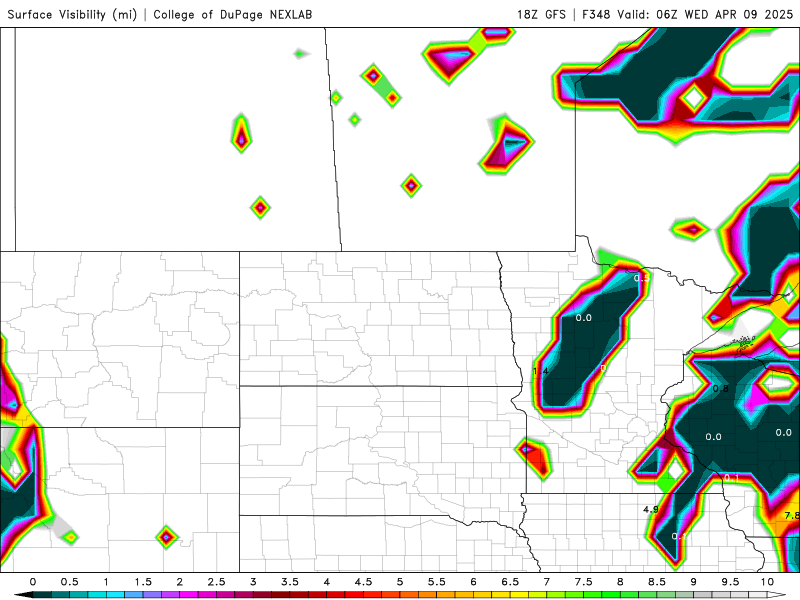The height and width of the screenshot is (600, 800).
Task: Click the '6' label on color scale
Action: pyautogui.click(x=473, y=582)
